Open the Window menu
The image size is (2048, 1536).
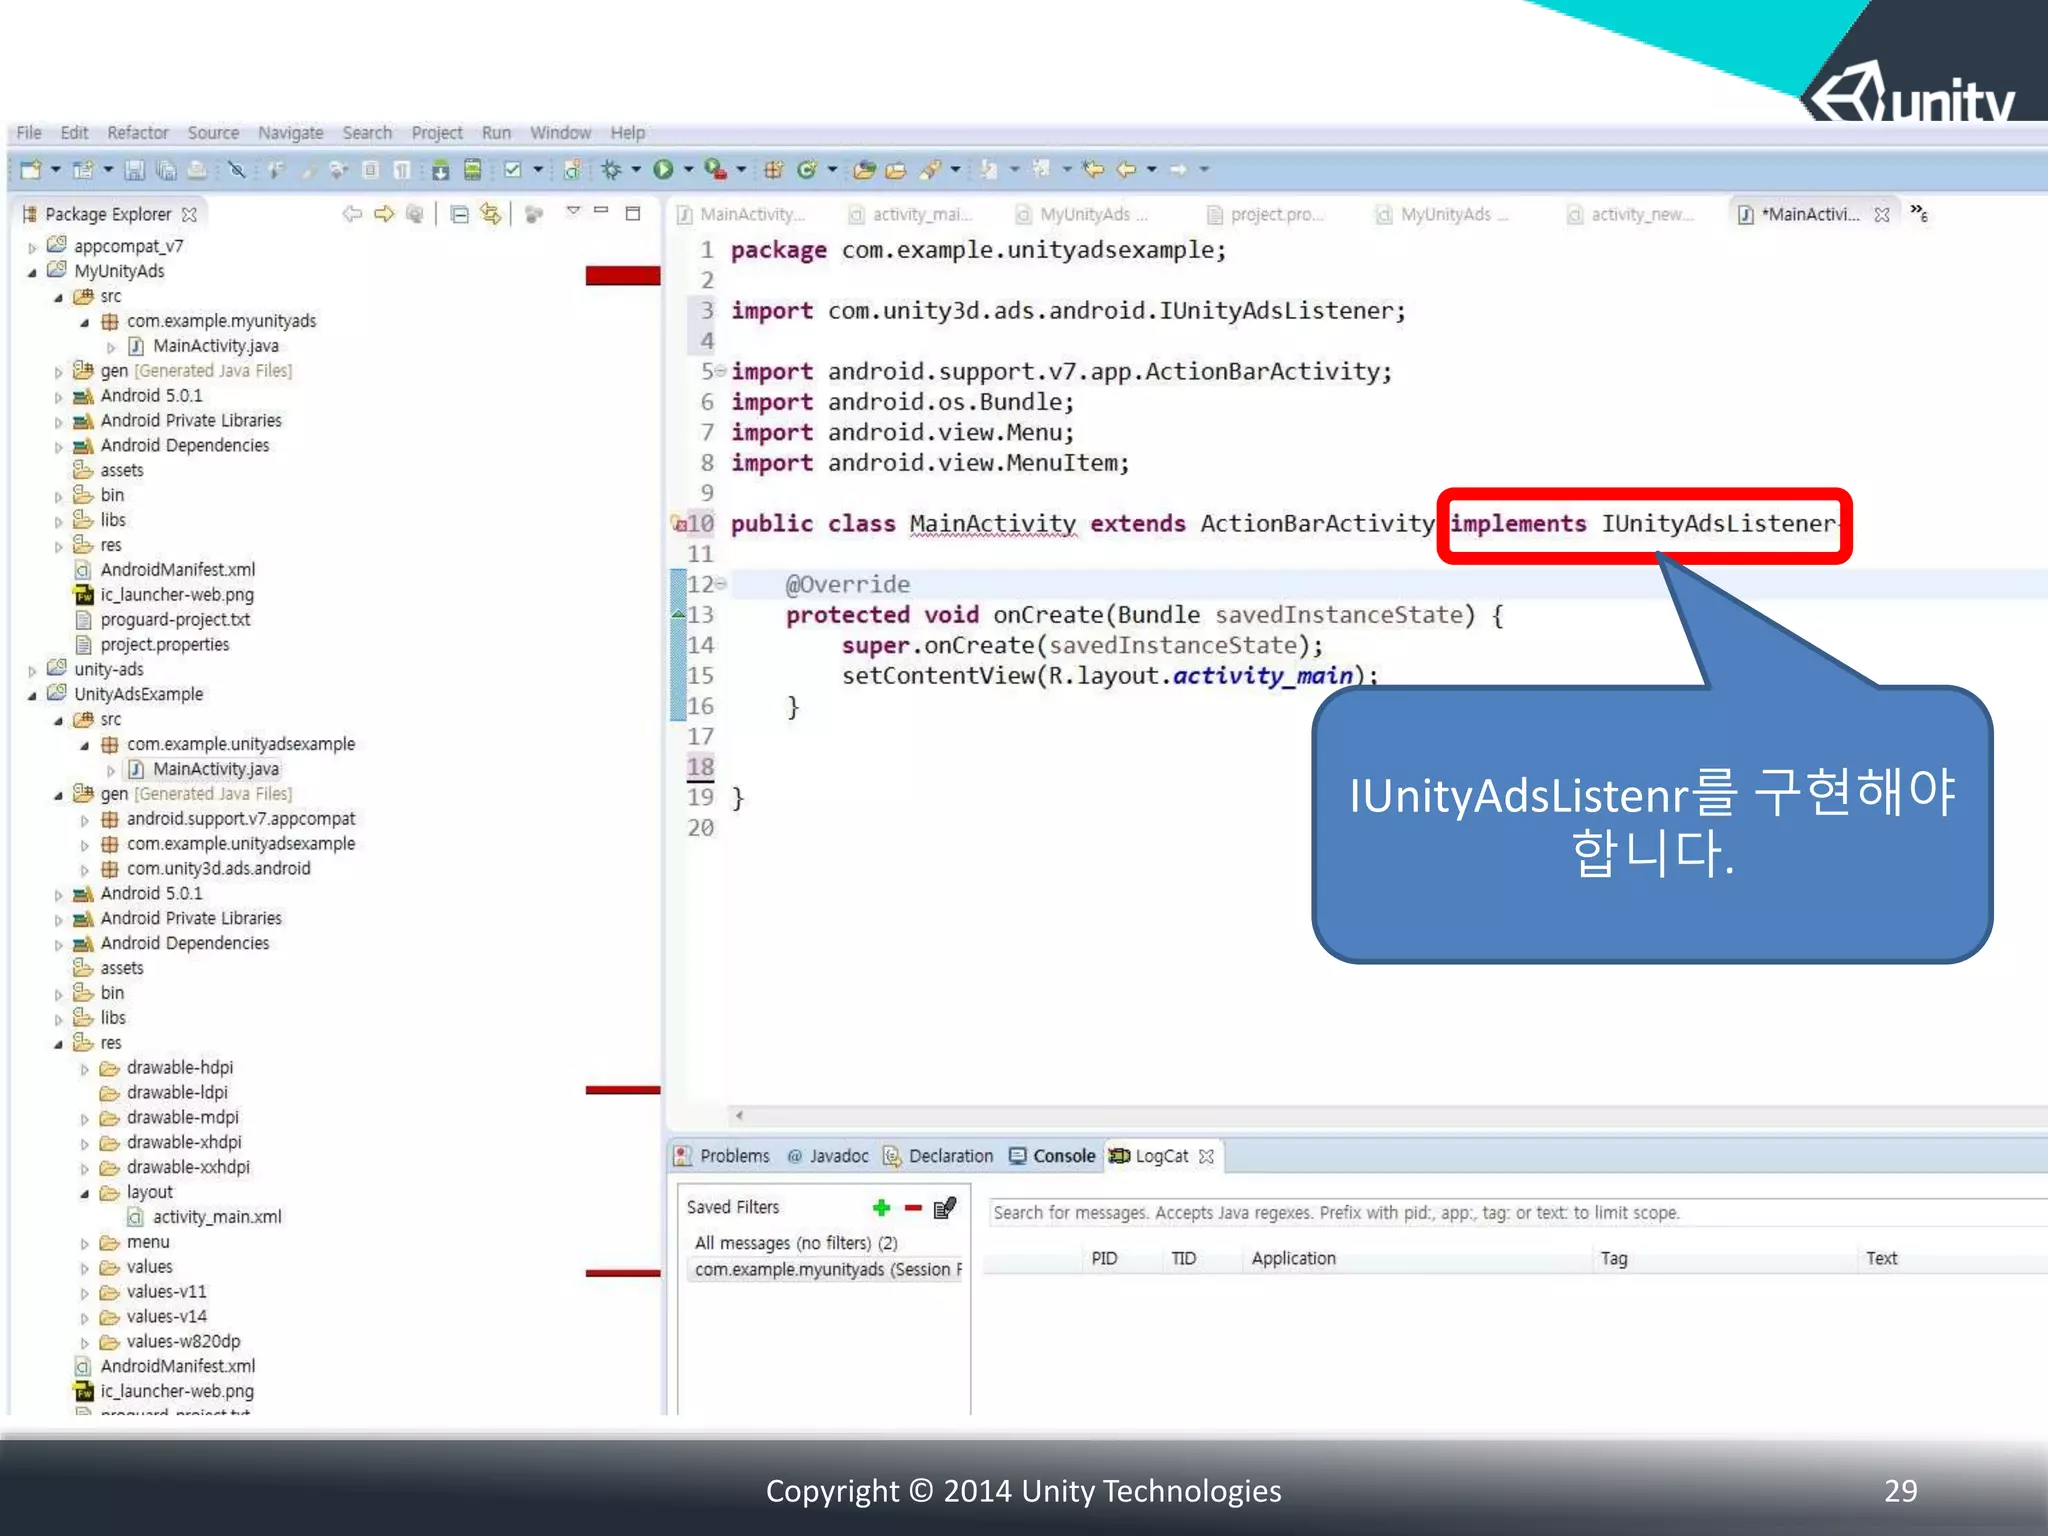click(x=560, y=132)
